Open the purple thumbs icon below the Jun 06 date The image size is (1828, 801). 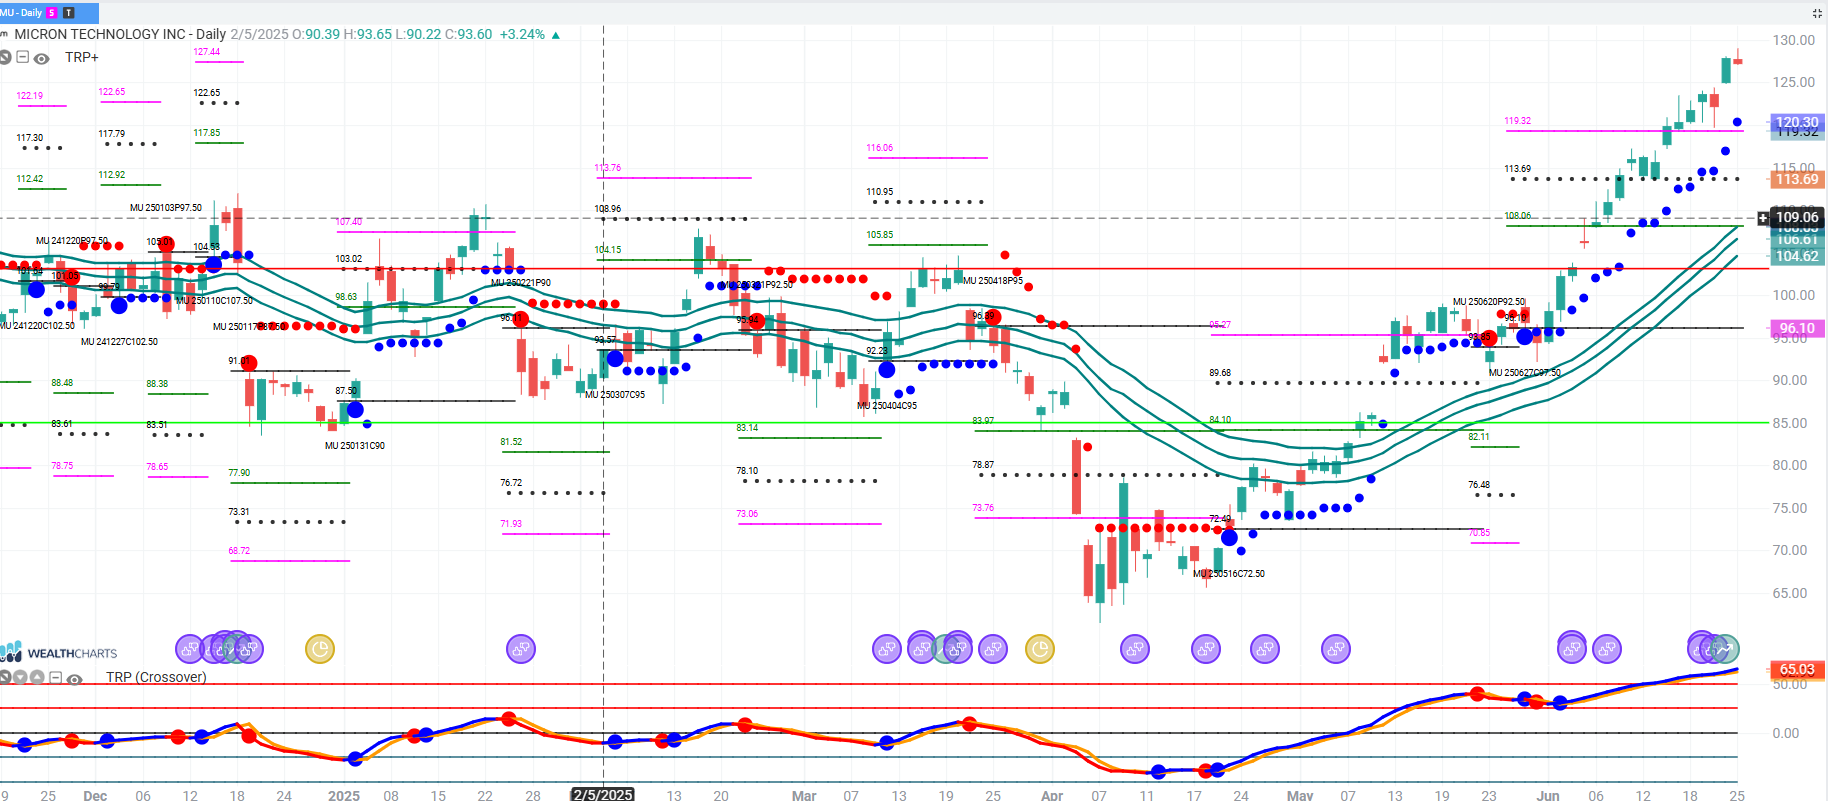1607,649
